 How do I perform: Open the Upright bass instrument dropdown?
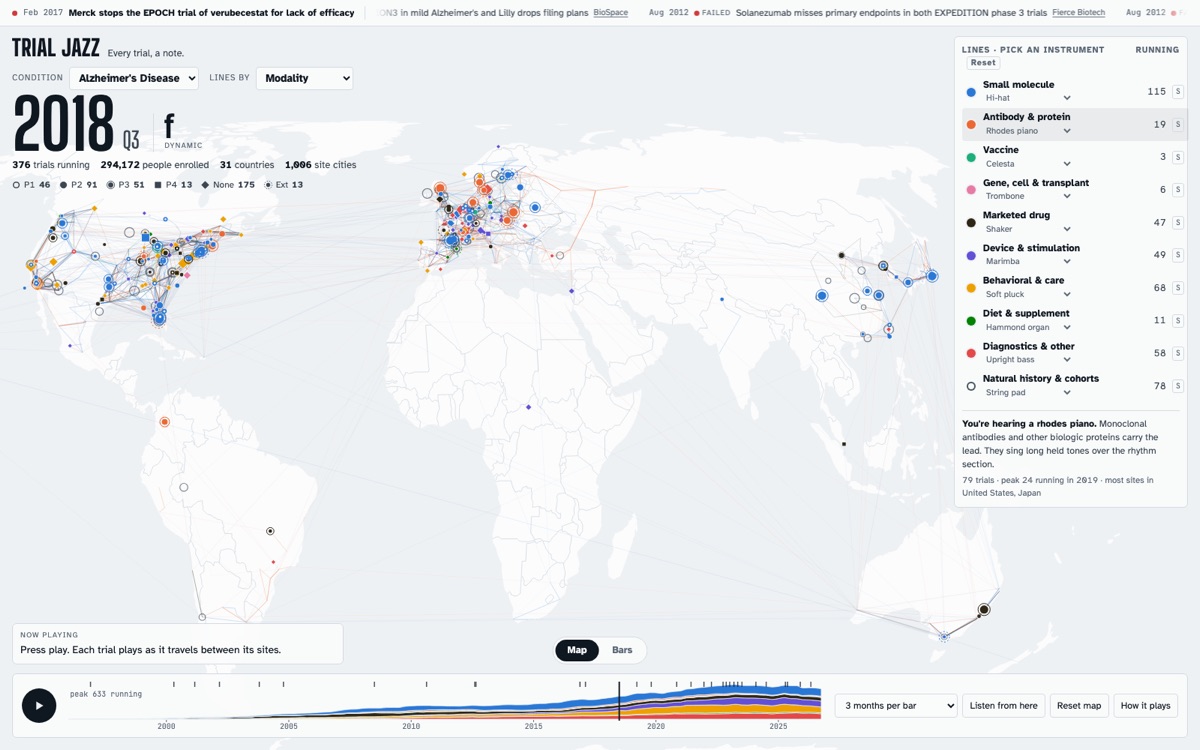click(1028, 359)
